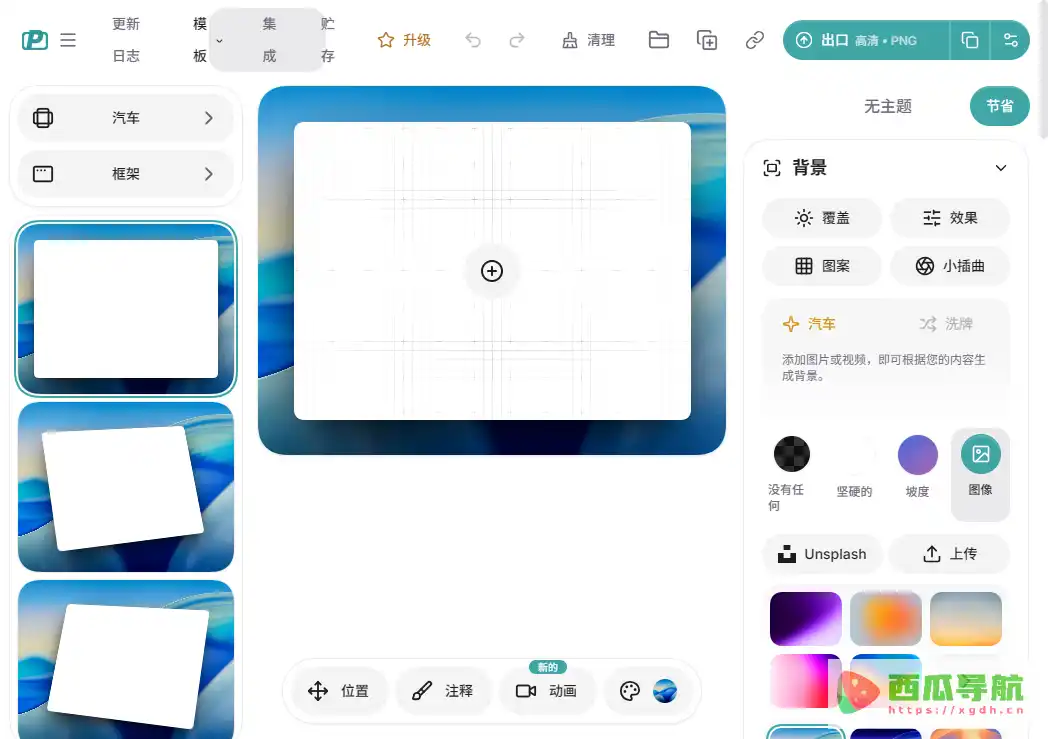Select the first flat layout thumbnail
Image resolution: width=1048 pixels, height=739 pixels.
pyautogui.click(x=126, y=309)
